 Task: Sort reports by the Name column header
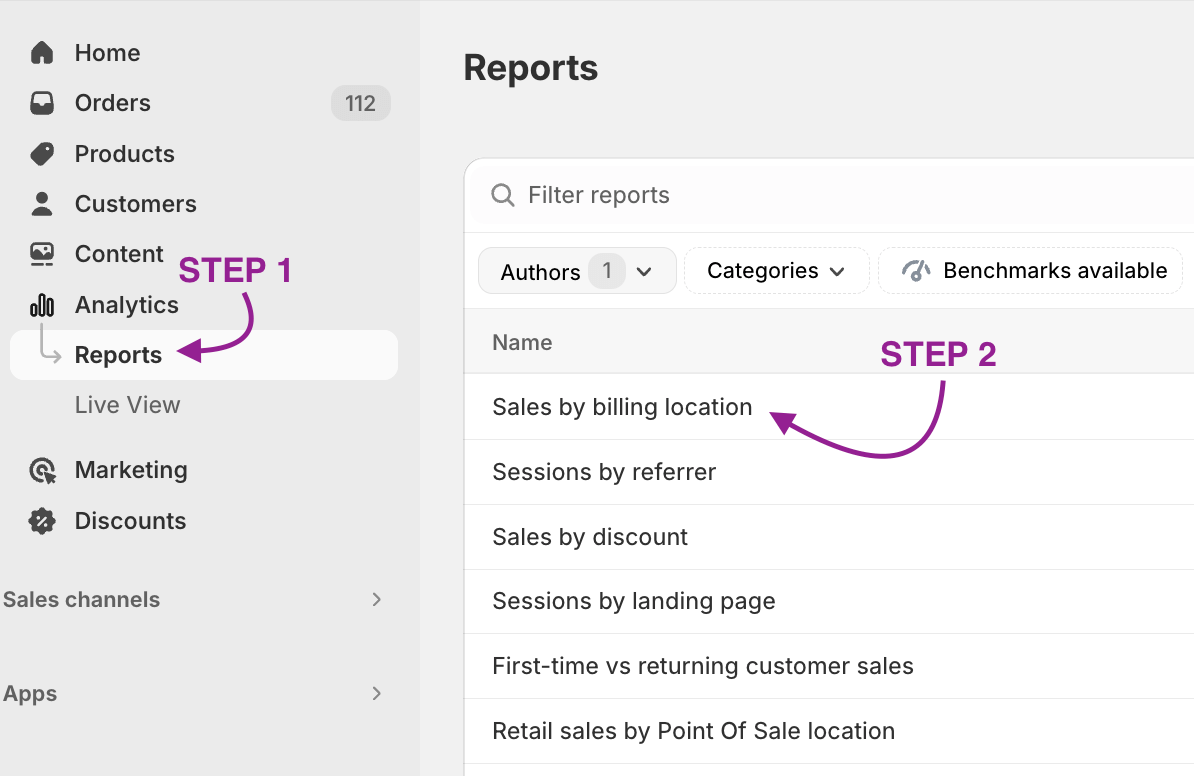point(521,342)
